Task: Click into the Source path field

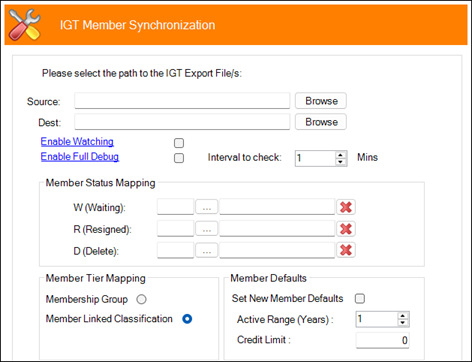Action: (182, 101)
